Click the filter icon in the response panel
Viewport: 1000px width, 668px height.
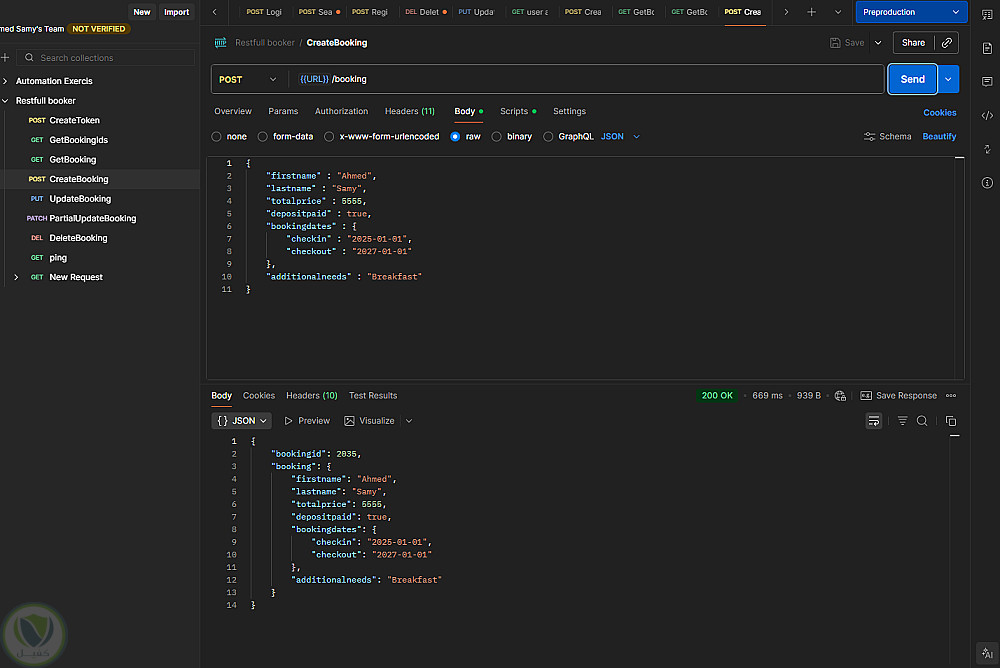902,421
